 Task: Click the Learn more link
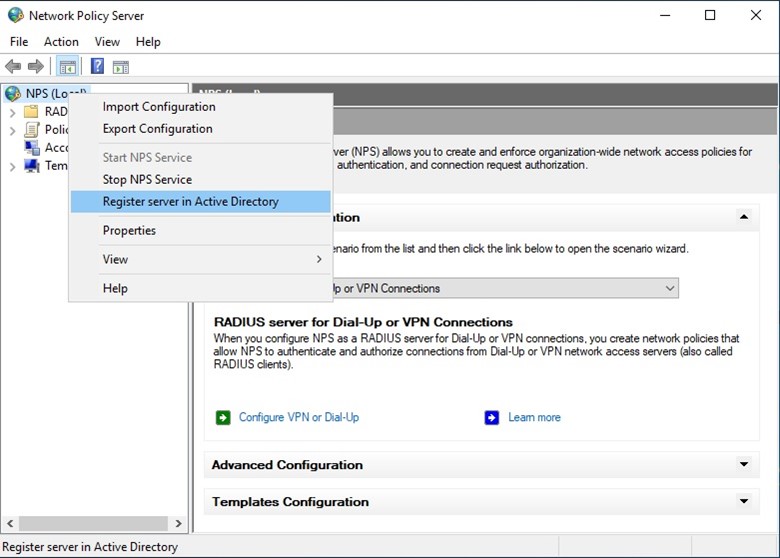(534, 417)
